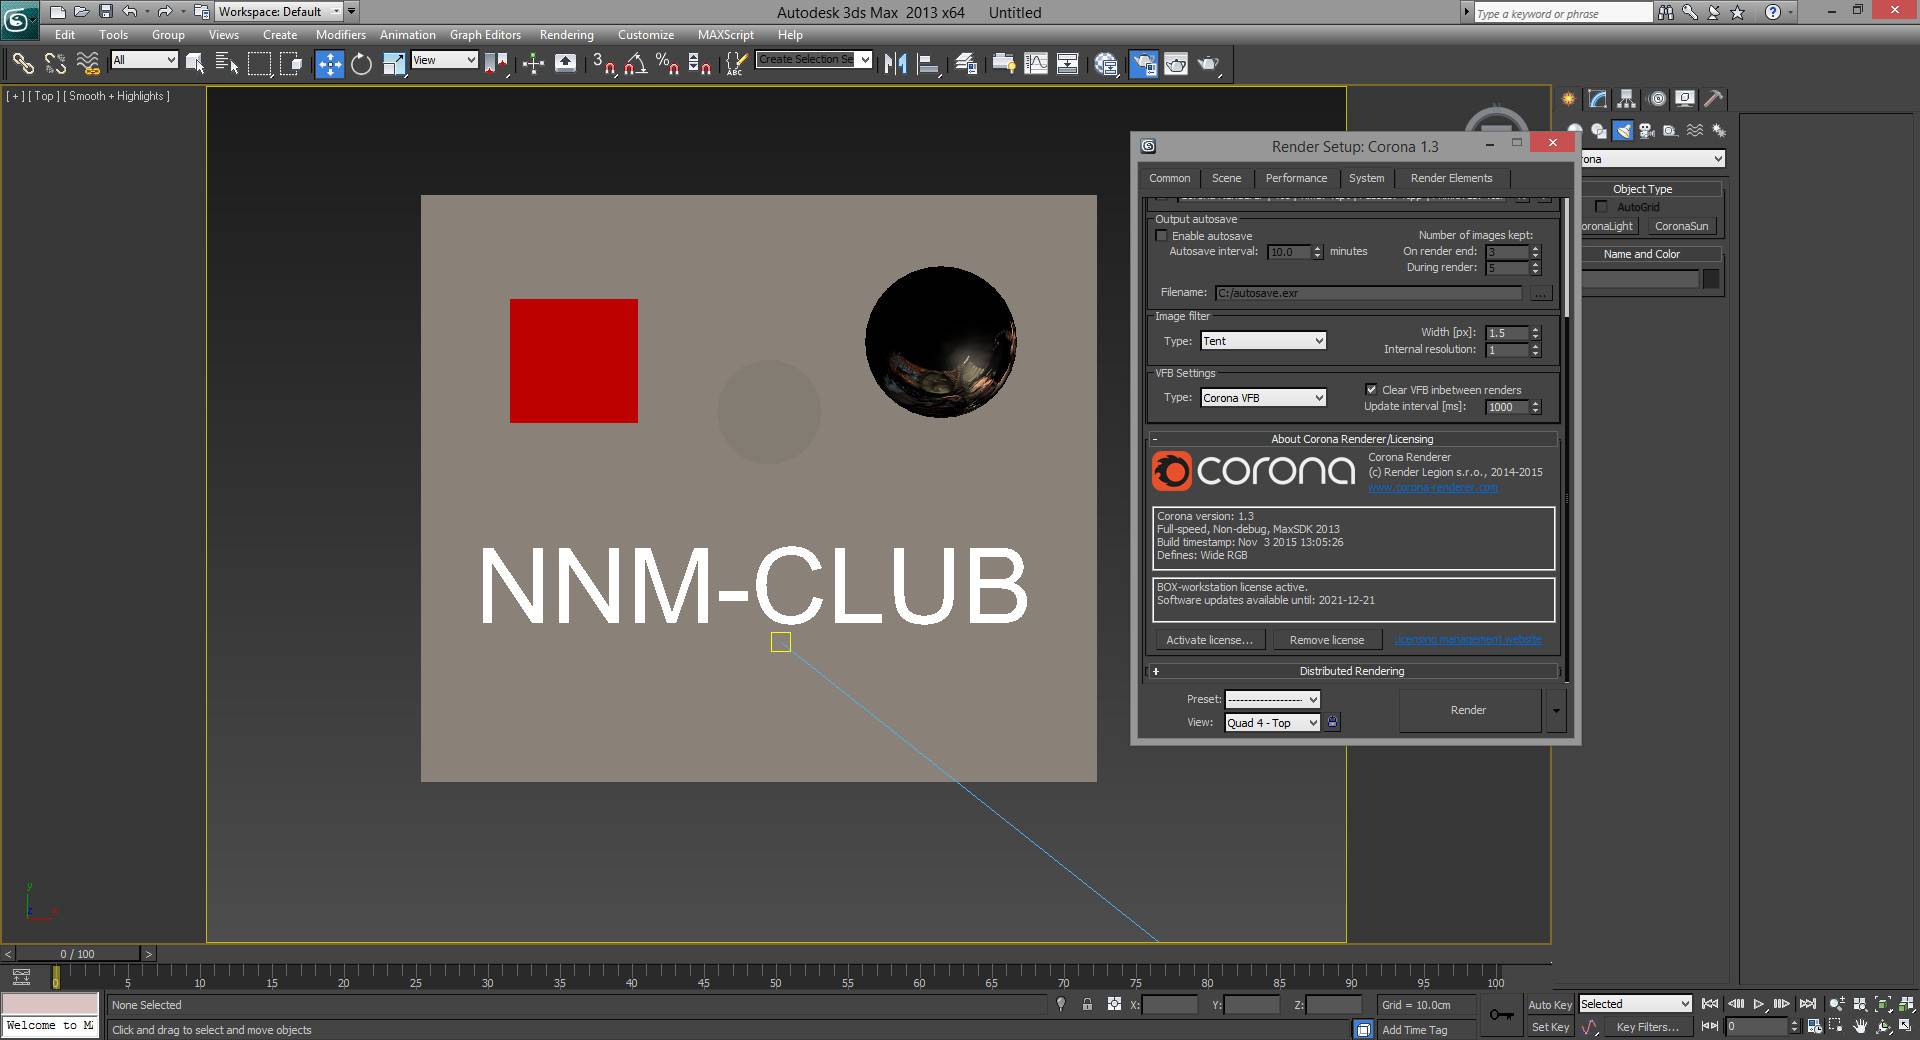Screen dimensions: 1920x1040
Task: Toggle Set Key mode button
Action: tap(1550, 1027)
